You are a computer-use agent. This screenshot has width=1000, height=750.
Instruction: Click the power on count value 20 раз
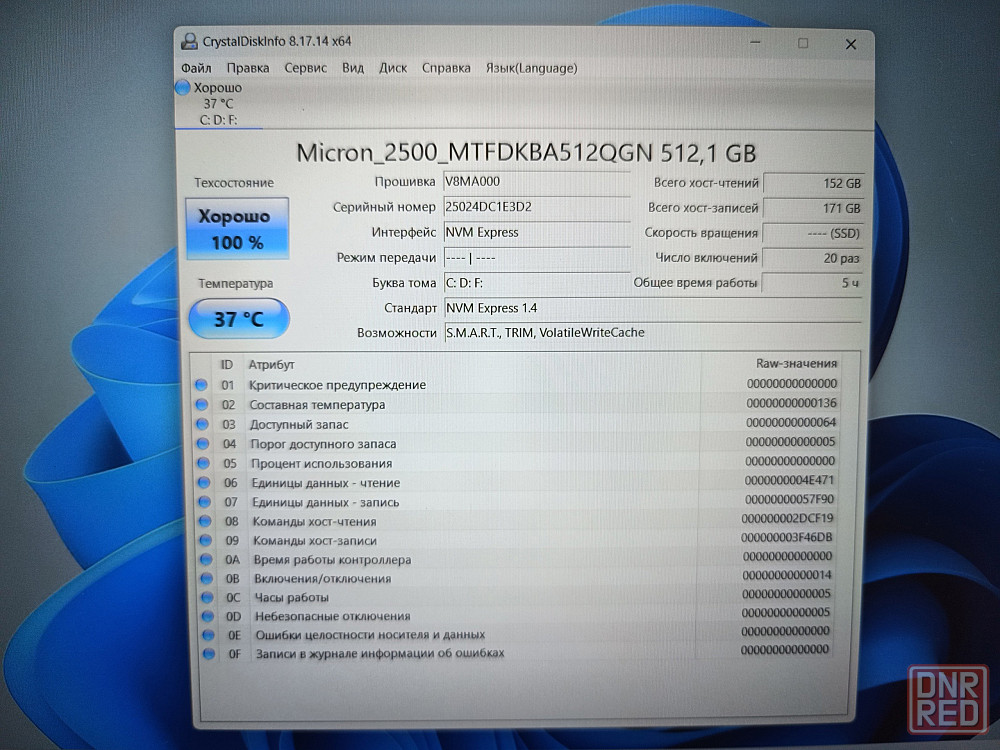point(812,258)
